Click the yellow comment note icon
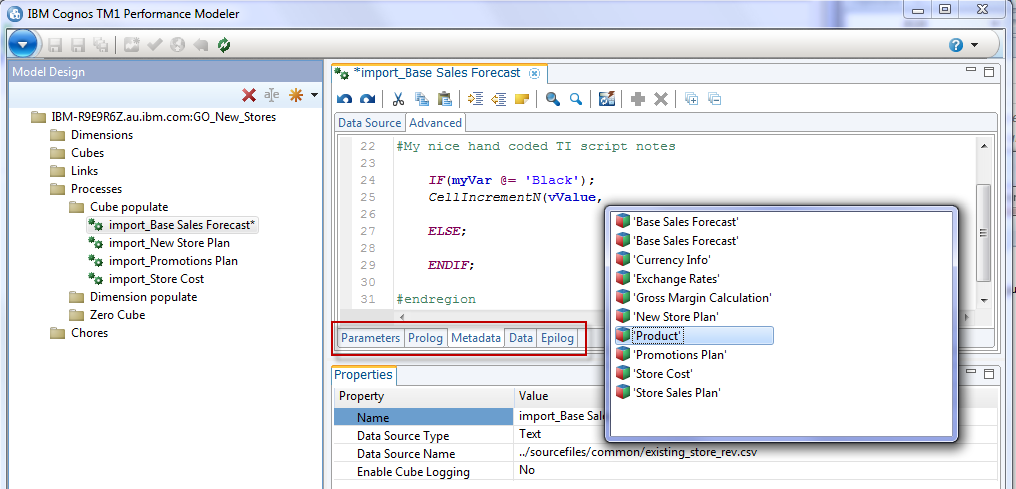 click(522, 99)
